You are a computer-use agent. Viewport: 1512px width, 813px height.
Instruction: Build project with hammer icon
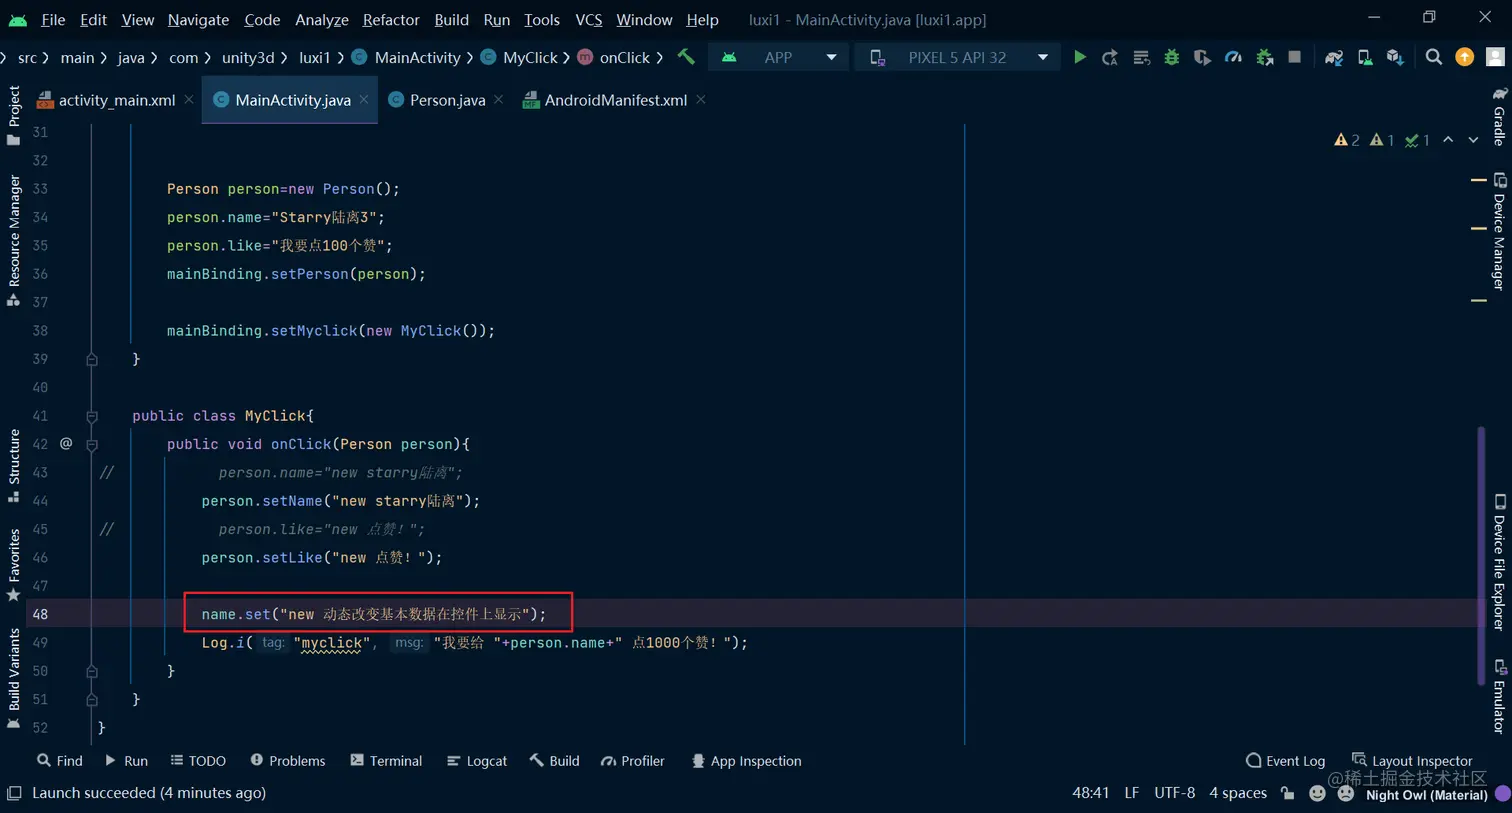point(686,57)
